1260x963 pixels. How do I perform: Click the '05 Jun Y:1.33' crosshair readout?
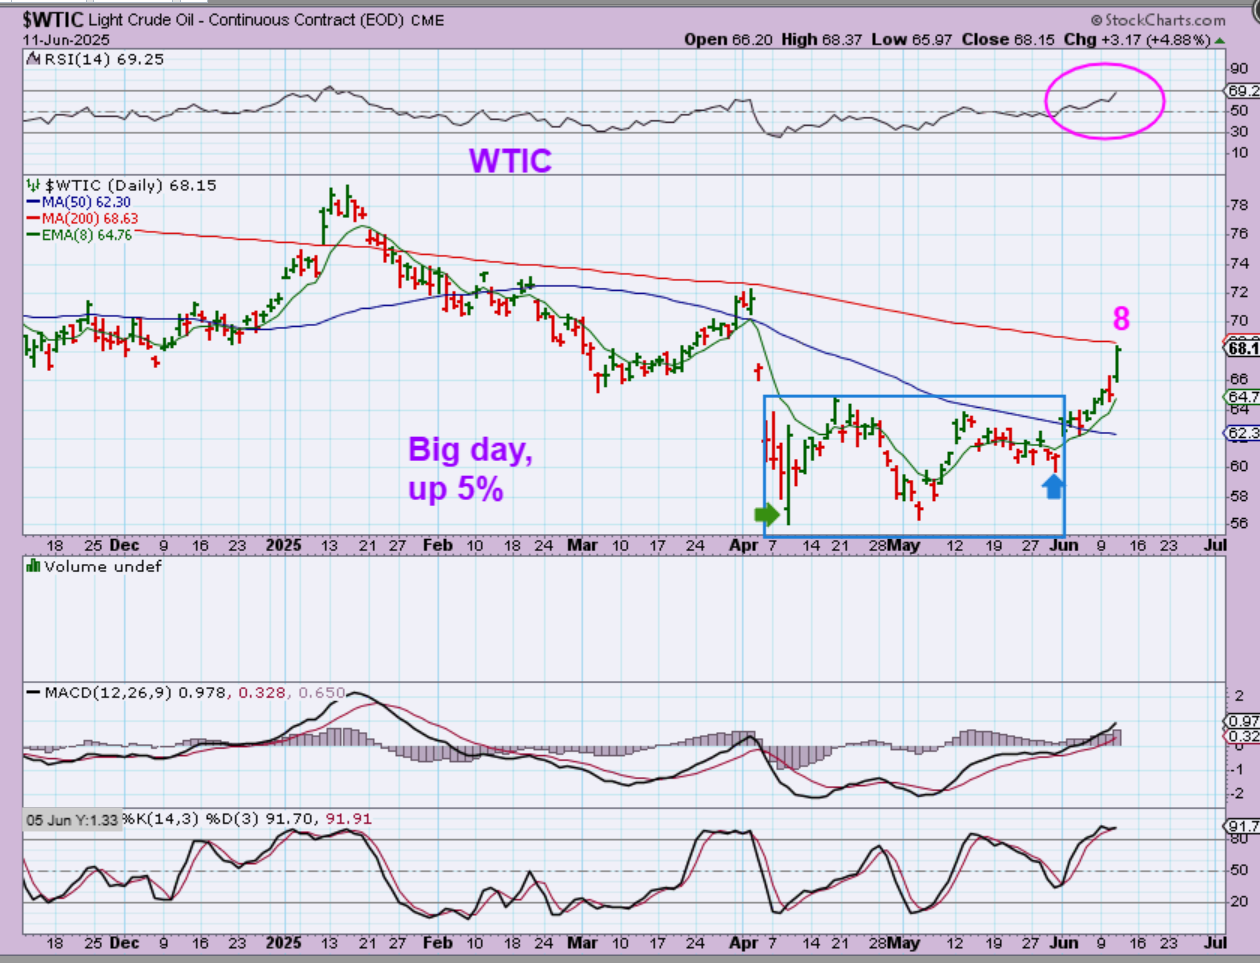point(71,819)
